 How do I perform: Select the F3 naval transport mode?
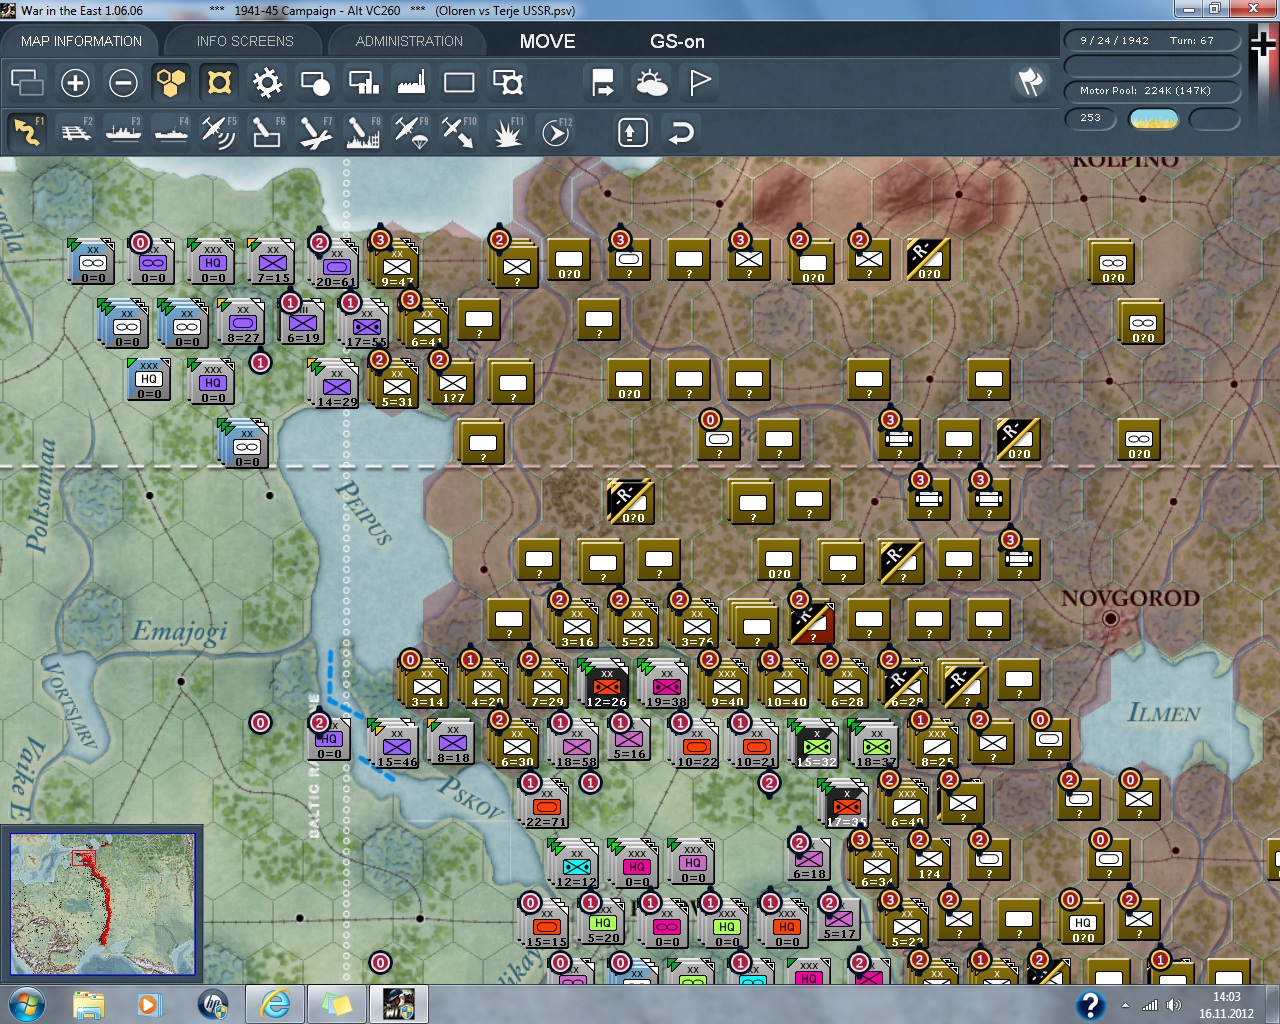coord(123,132)
